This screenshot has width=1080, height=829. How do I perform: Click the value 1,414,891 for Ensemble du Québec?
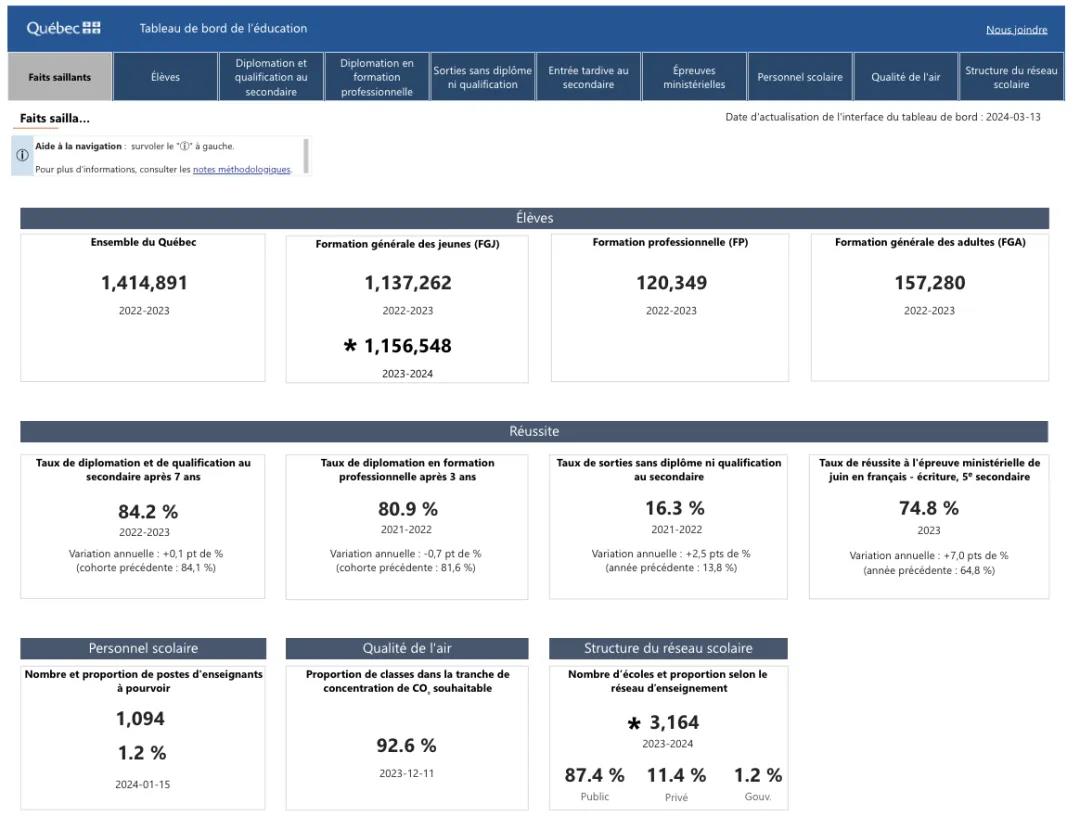(x=144, y=283)
